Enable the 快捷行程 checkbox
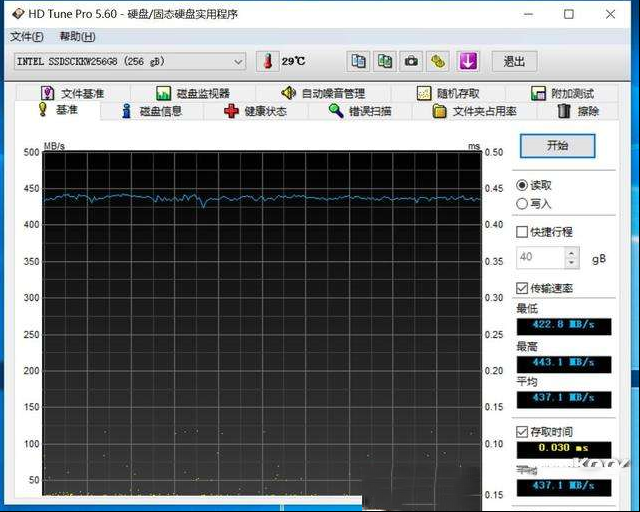The width and height of the screenshot is (640, 512). tap(522, 232)
